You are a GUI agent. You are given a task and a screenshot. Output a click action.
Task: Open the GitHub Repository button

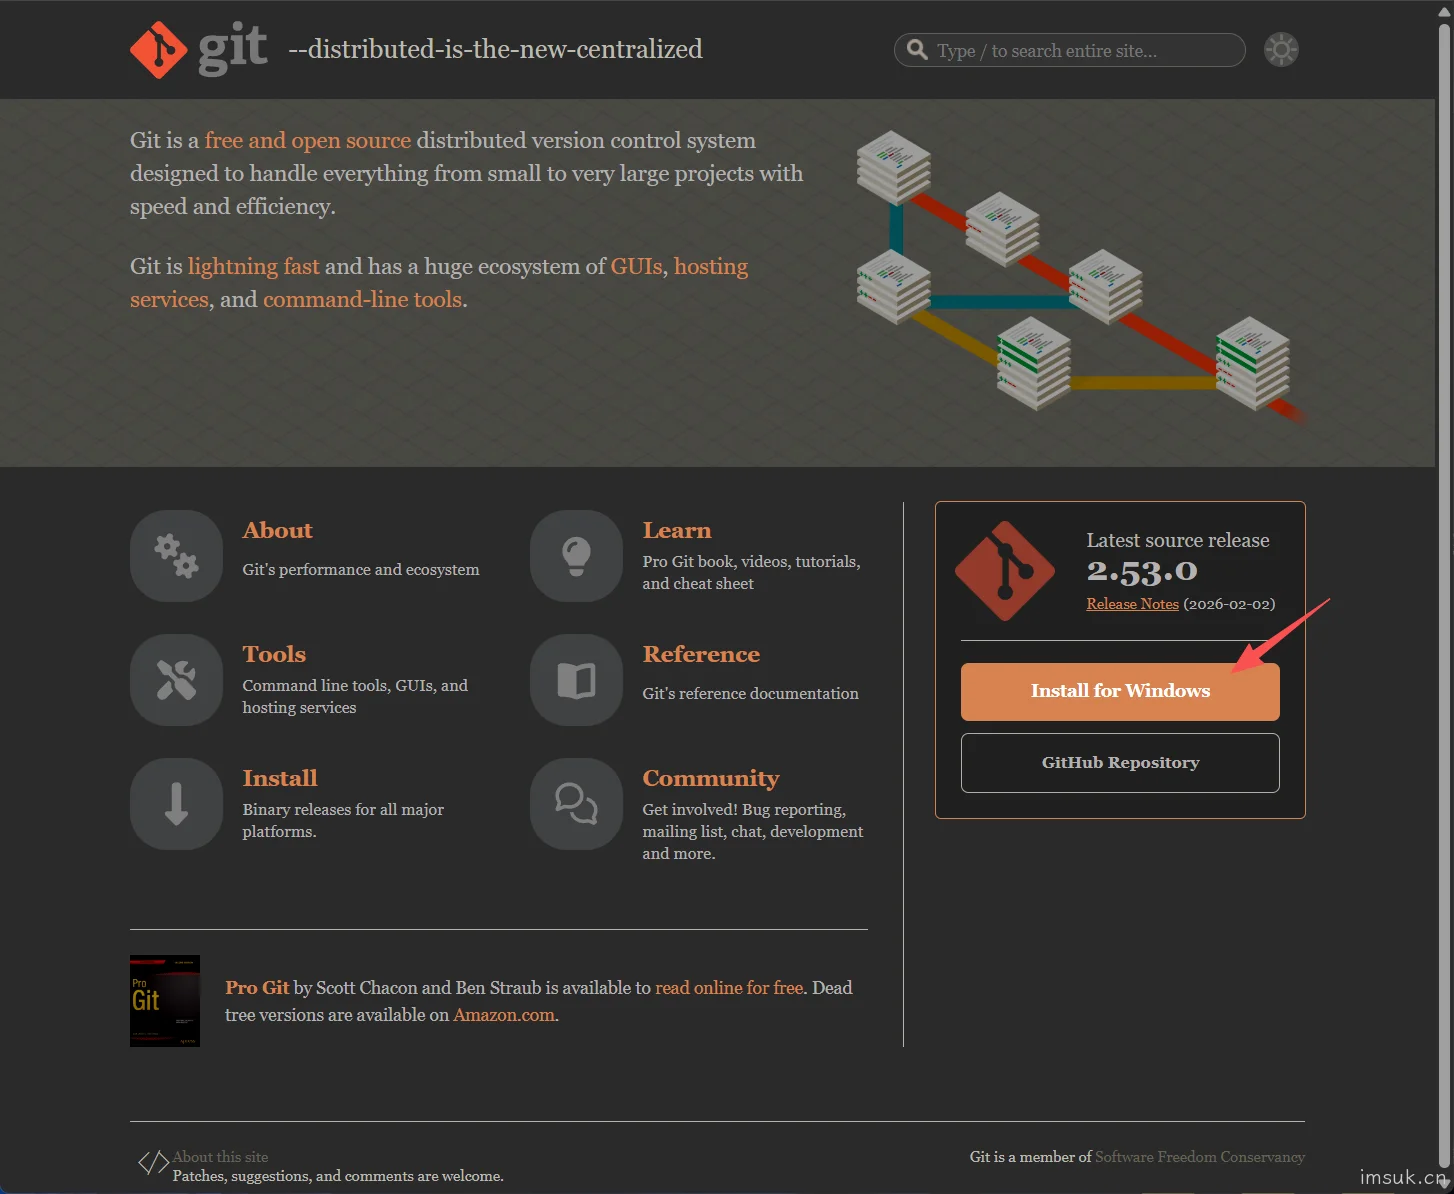pyautogui.click(x=1120, y=763)
